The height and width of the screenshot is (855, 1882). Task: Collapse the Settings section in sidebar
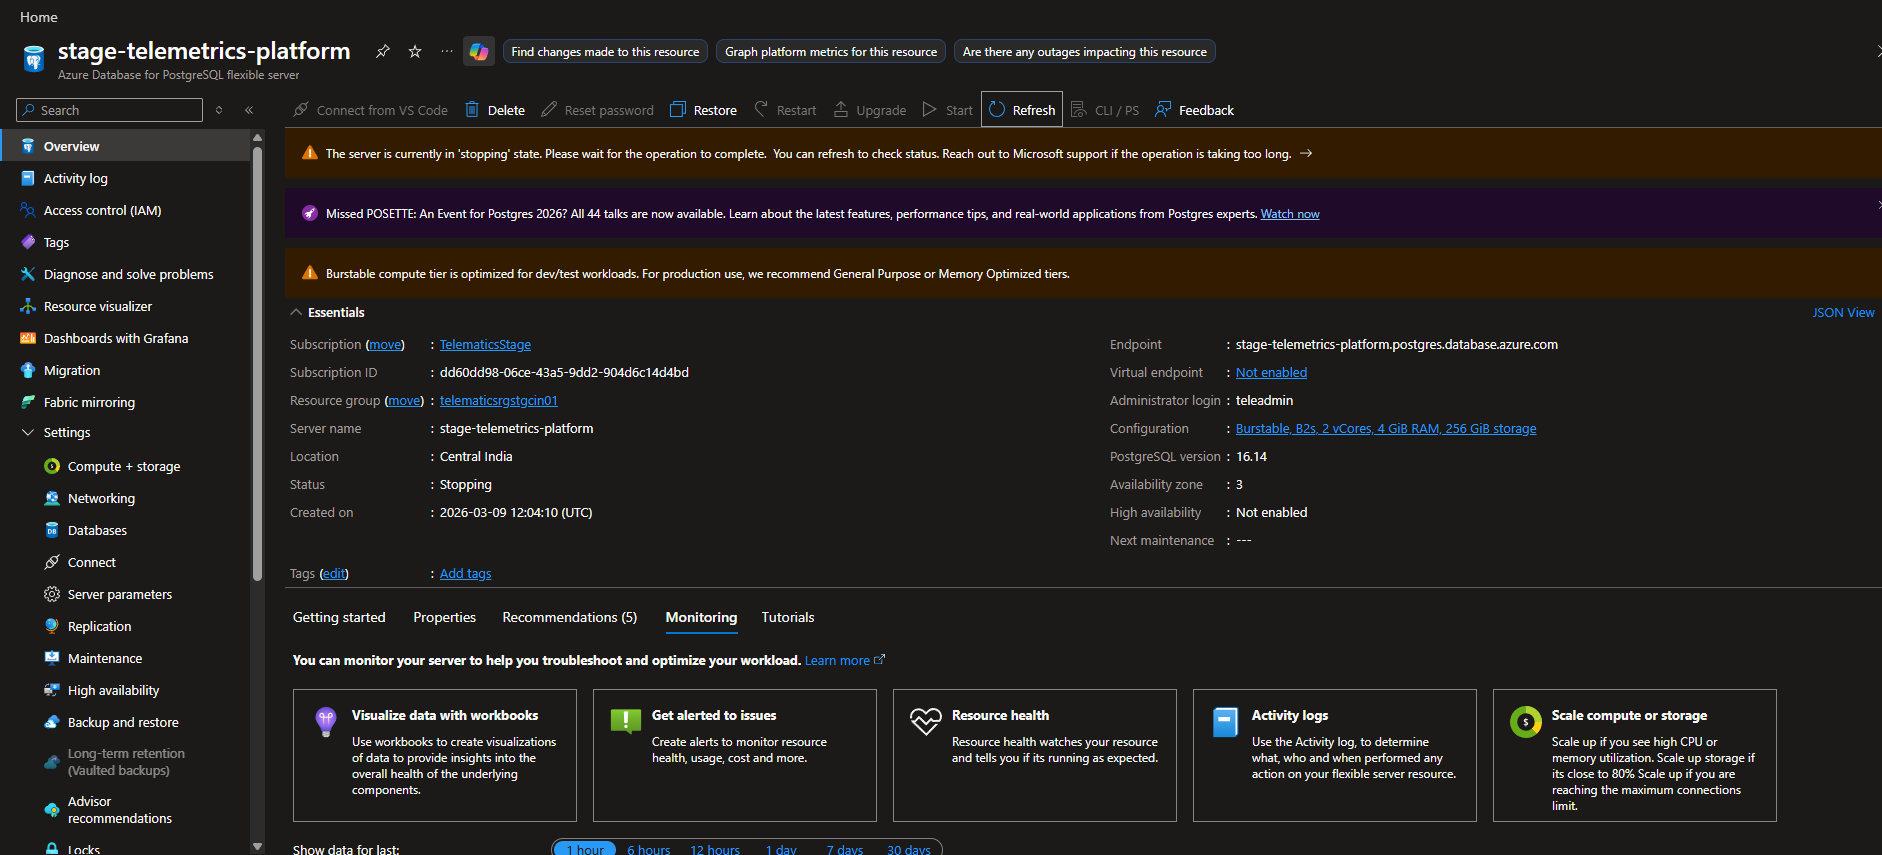coord(28,433)
